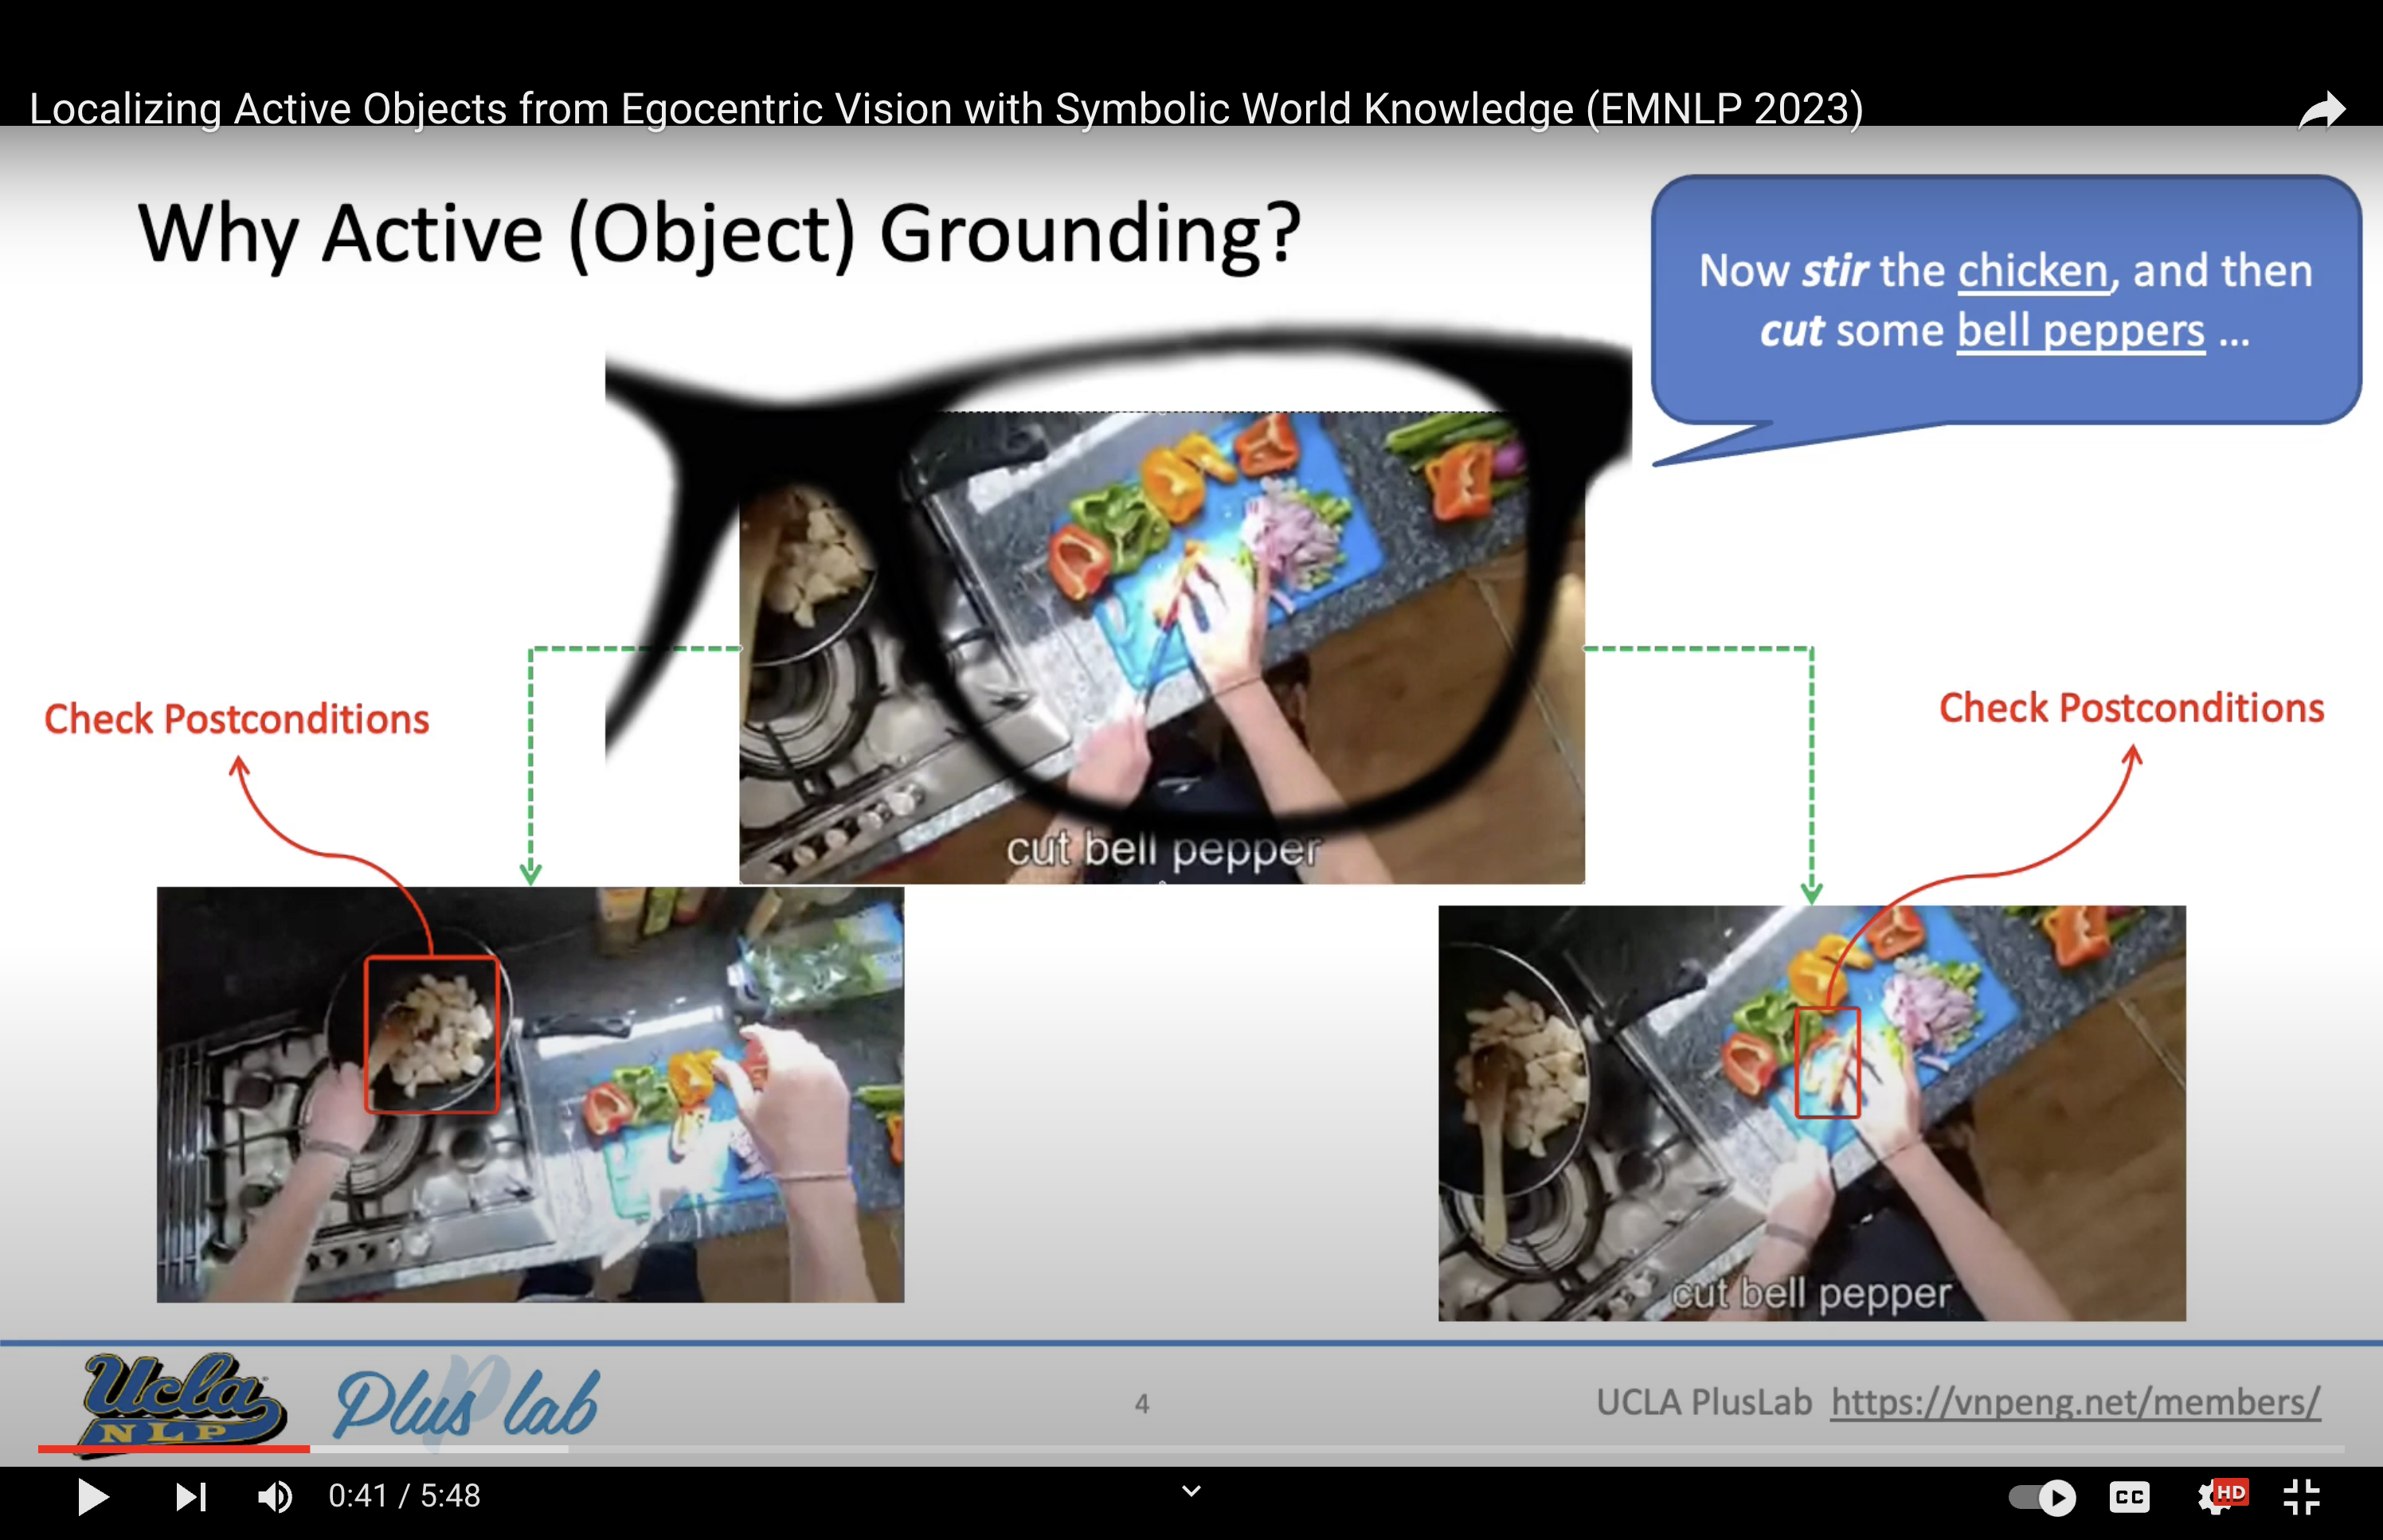
Task: Click the video title text
Action: [x=945, y=108]
